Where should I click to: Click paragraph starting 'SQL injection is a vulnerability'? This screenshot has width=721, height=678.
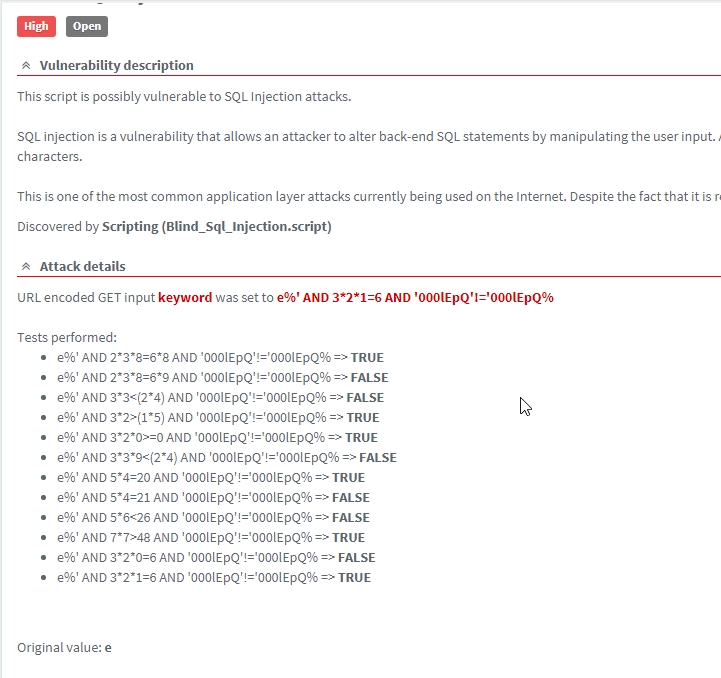point(369,146)
